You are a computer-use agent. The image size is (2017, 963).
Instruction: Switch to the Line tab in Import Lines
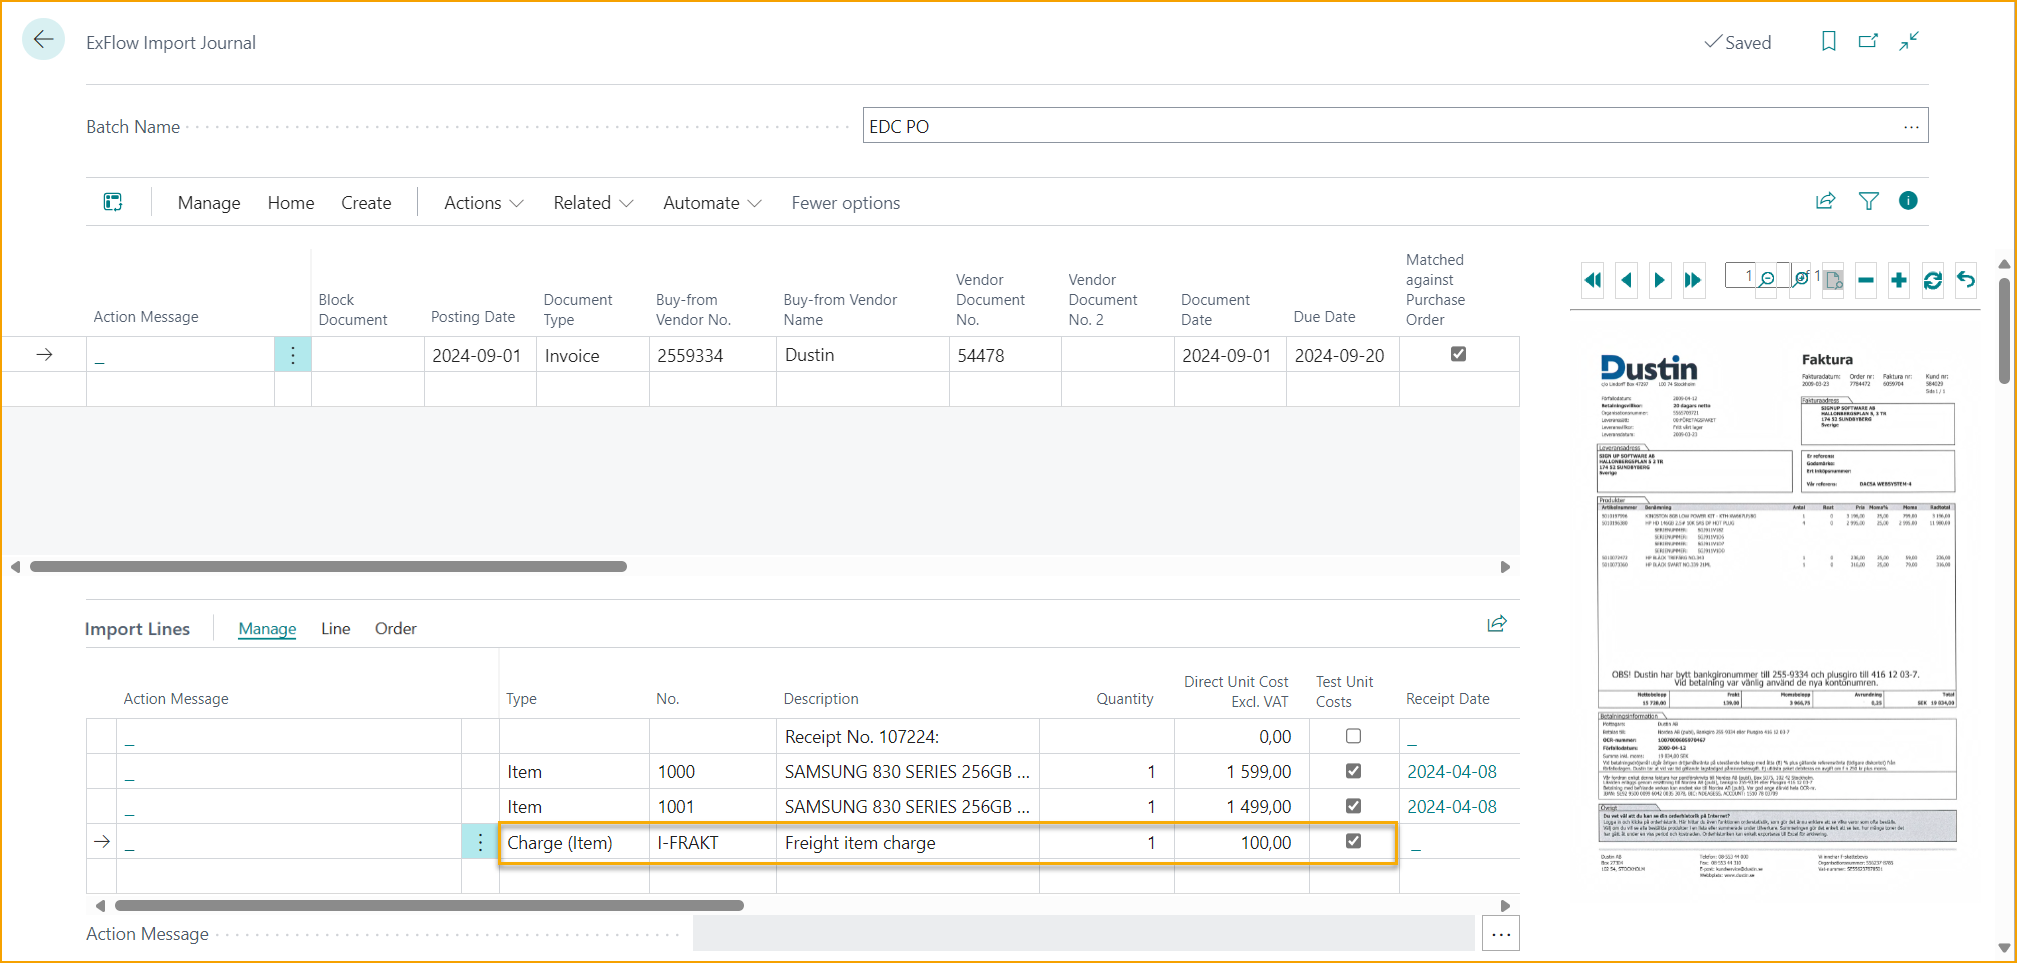(x=335, y=628)
